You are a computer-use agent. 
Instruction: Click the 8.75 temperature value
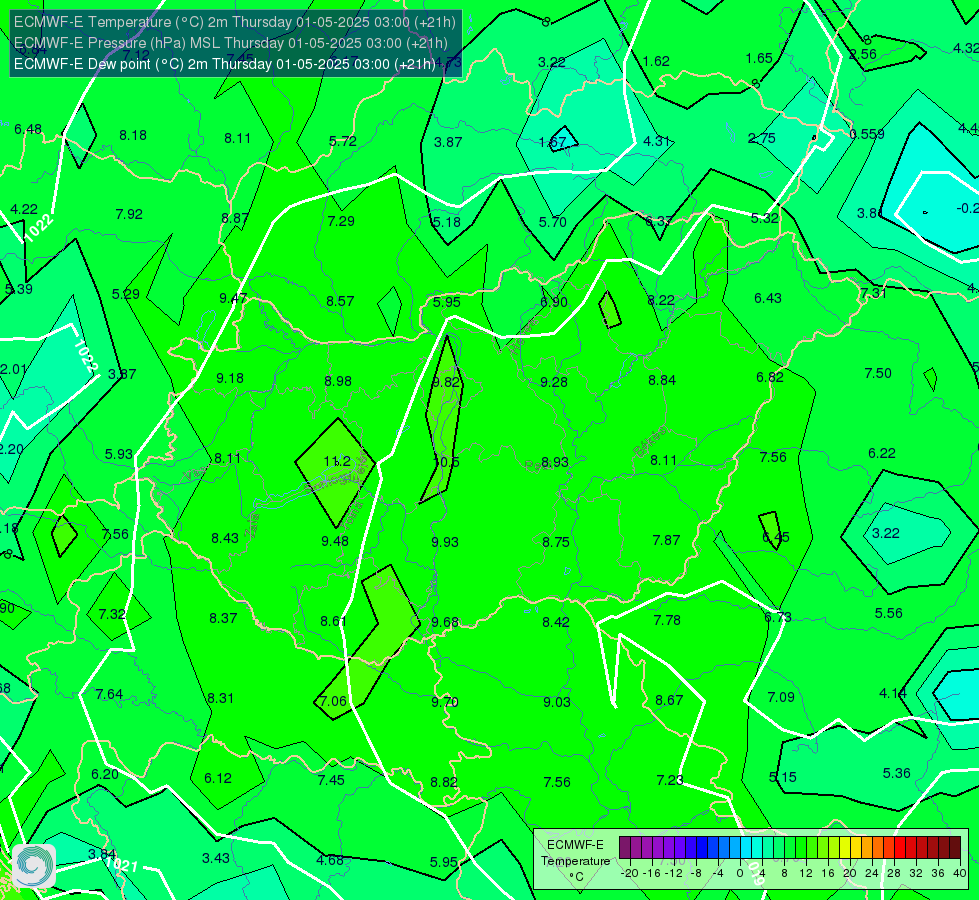point(556,542)
